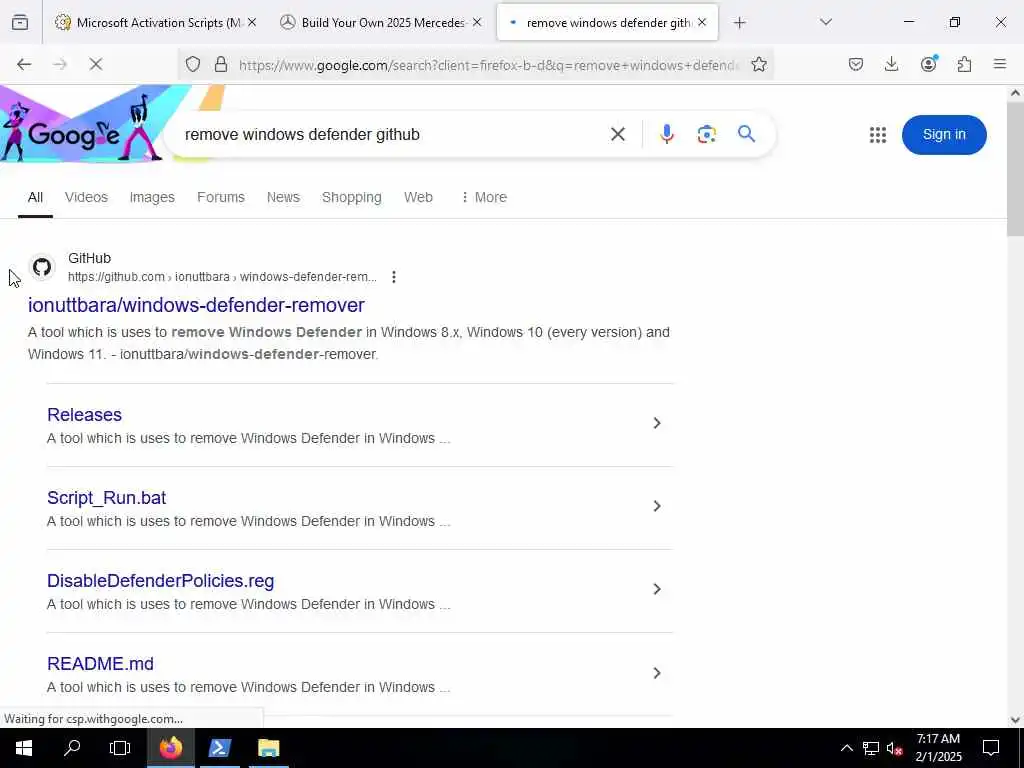The height and width of the screenshot is (768, 1024).
Task: Open the README.md sitelink
Action: 101,664
